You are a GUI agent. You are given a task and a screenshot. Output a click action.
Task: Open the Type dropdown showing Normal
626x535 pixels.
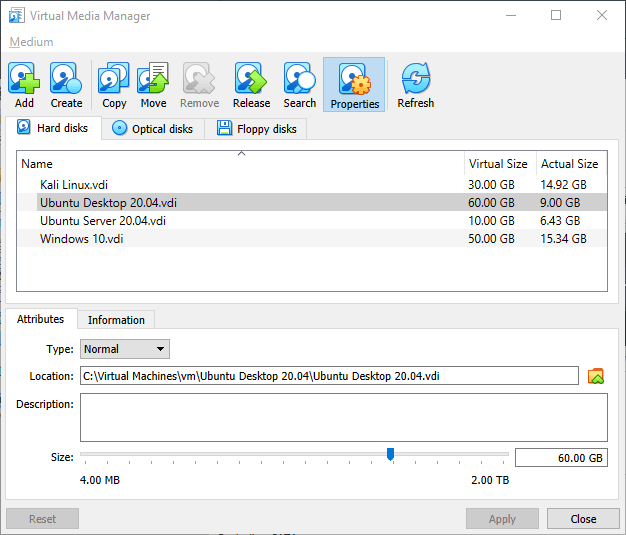pyautogui.click(x=125, y=349)
